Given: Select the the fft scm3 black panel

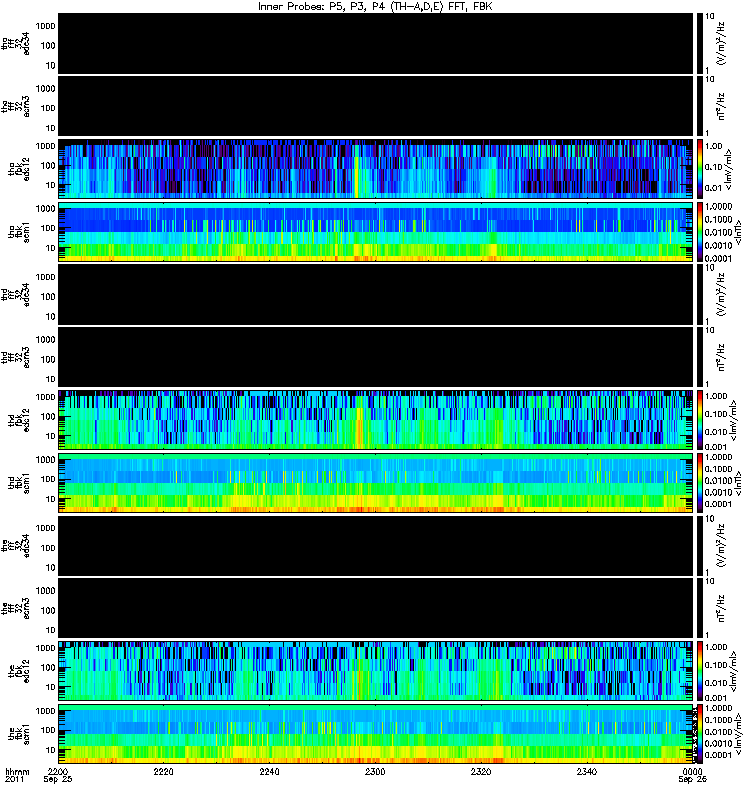Looking at the screenshot, I should tap(376, 609).
